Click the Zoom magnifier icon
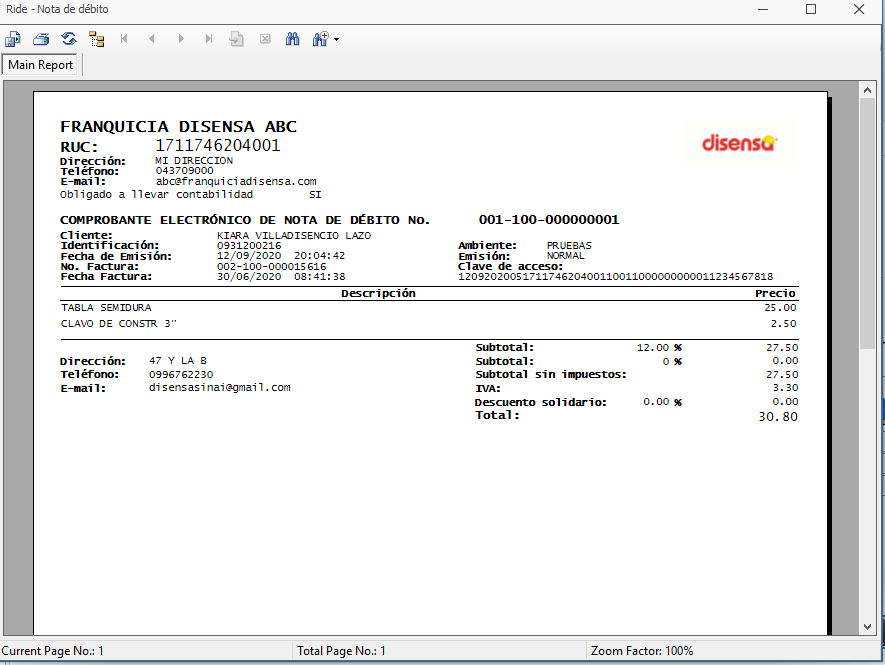 coord(320,39)
